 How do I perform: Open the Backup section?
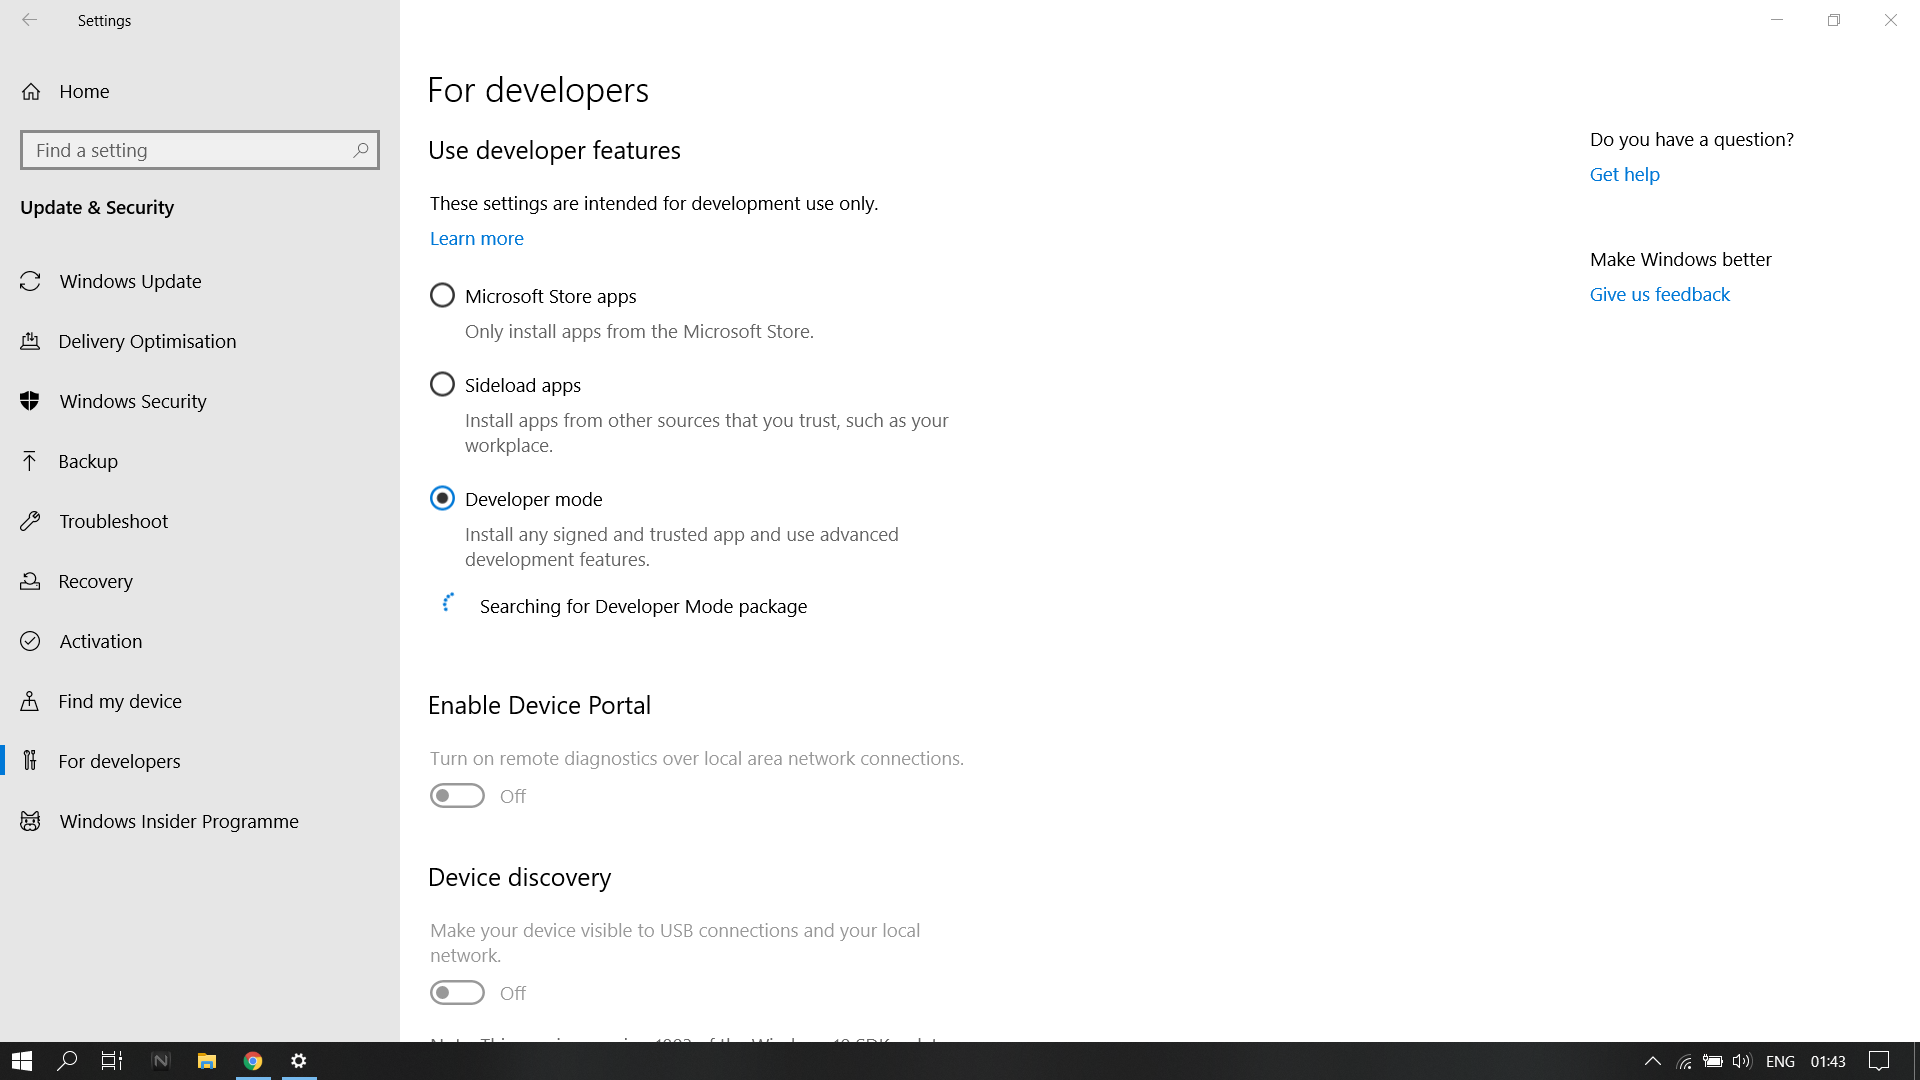200,461
